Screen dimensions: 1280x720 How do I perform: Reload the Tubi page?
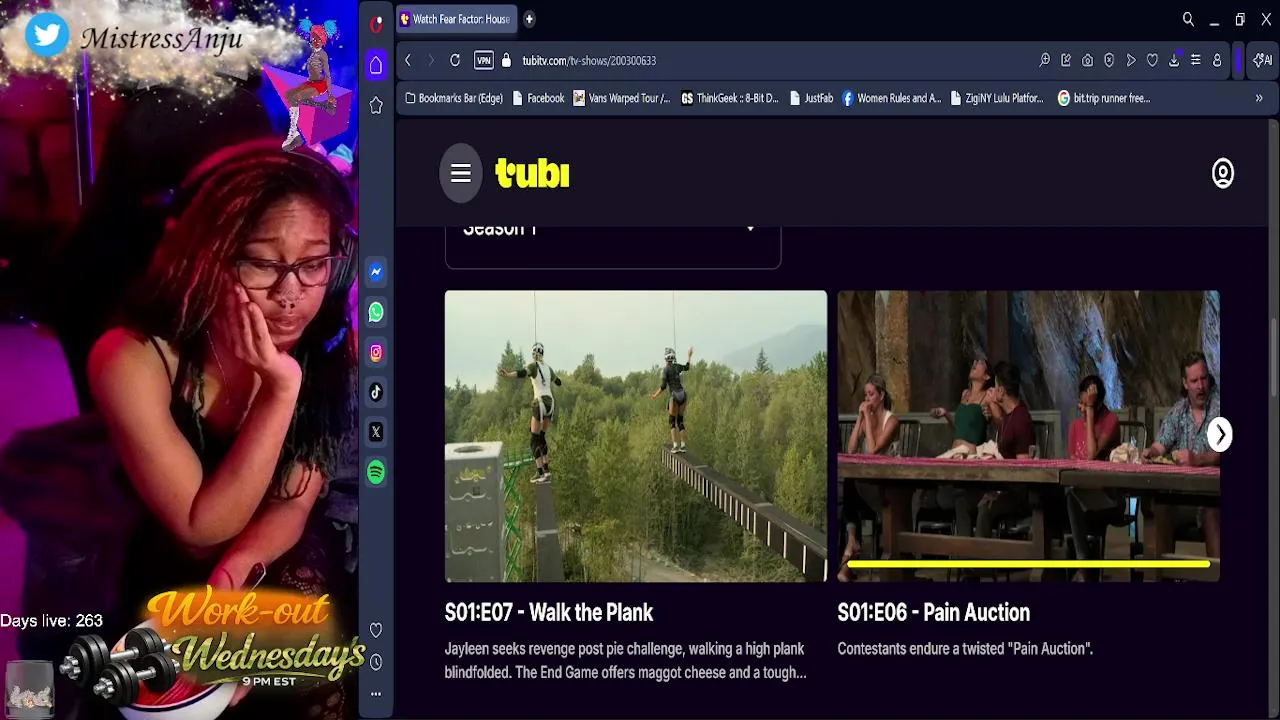pyautogui.click(x=455, y=60)
